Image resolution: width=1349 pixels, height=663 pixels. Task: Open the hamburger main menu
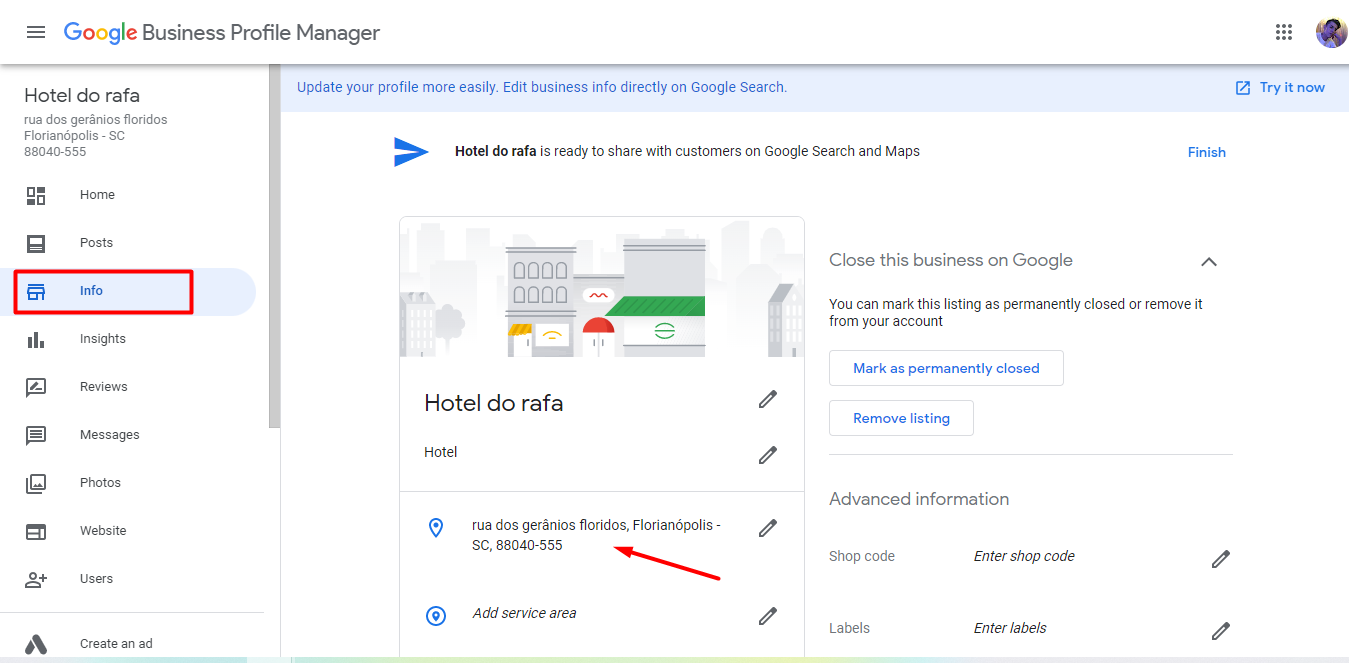pyautogui.click(x=36, y=32)
